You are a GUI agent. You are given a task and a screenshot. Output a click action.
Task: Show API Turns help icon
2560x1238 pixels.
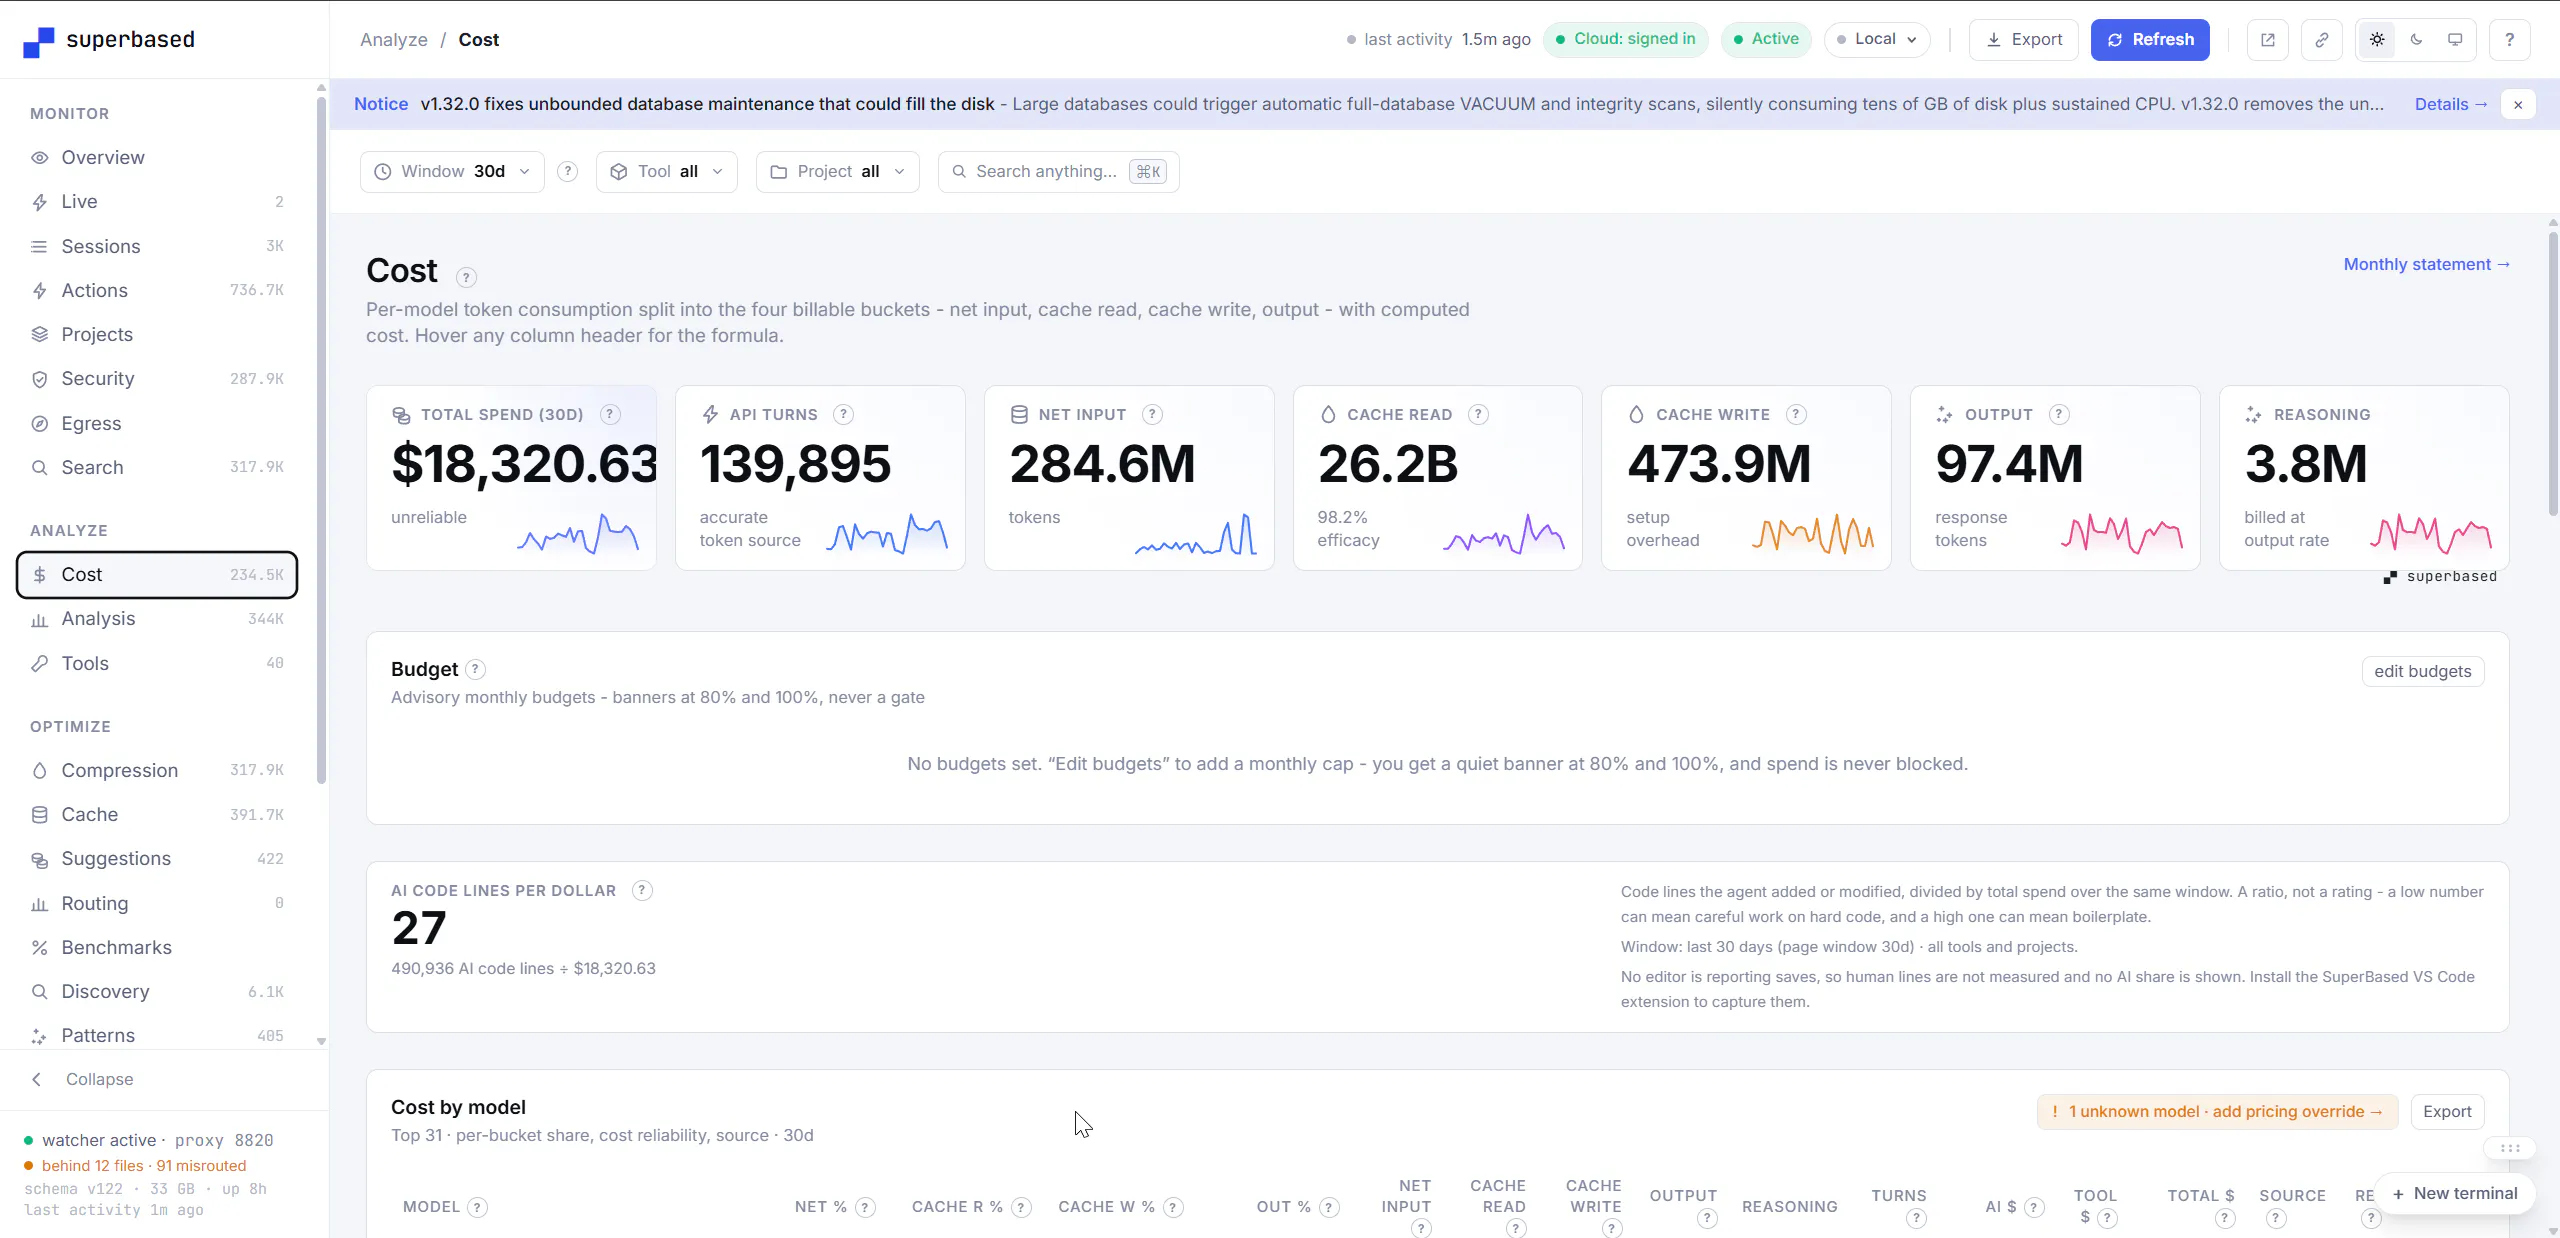click(843, 414)
